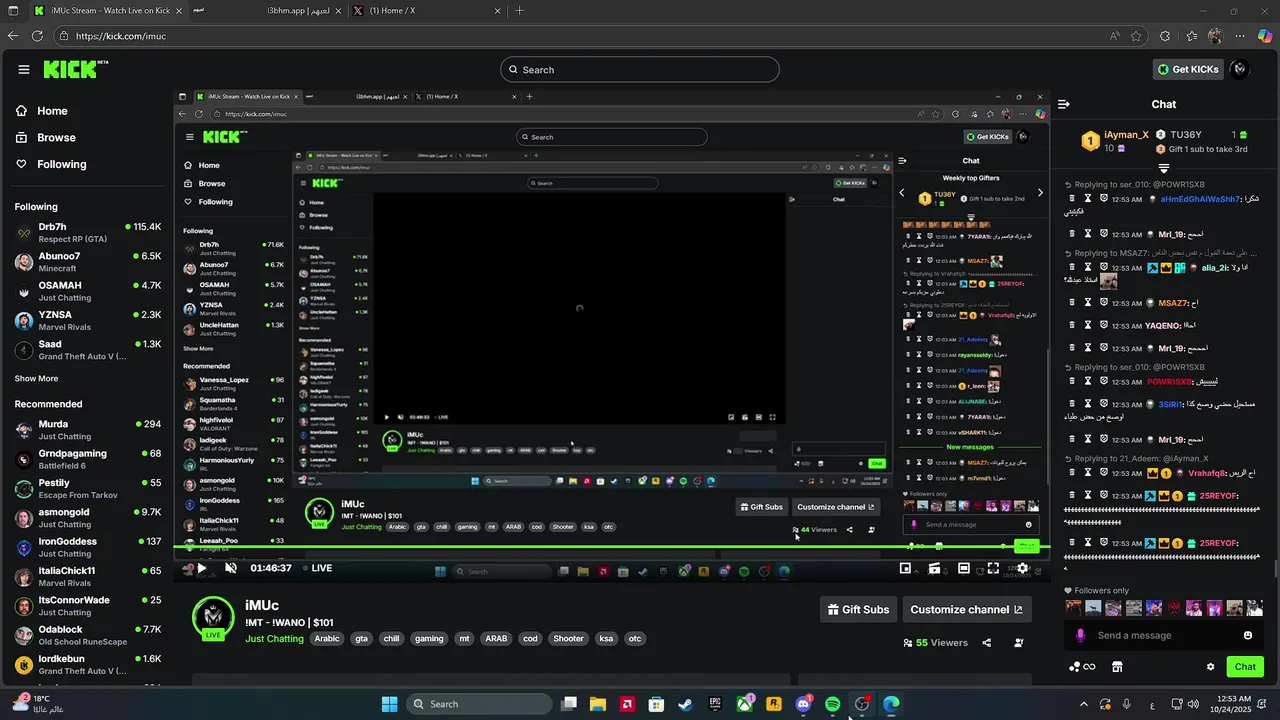Select the Shooter tag
Screen dimensions: 1280x720
click(568, 639)
